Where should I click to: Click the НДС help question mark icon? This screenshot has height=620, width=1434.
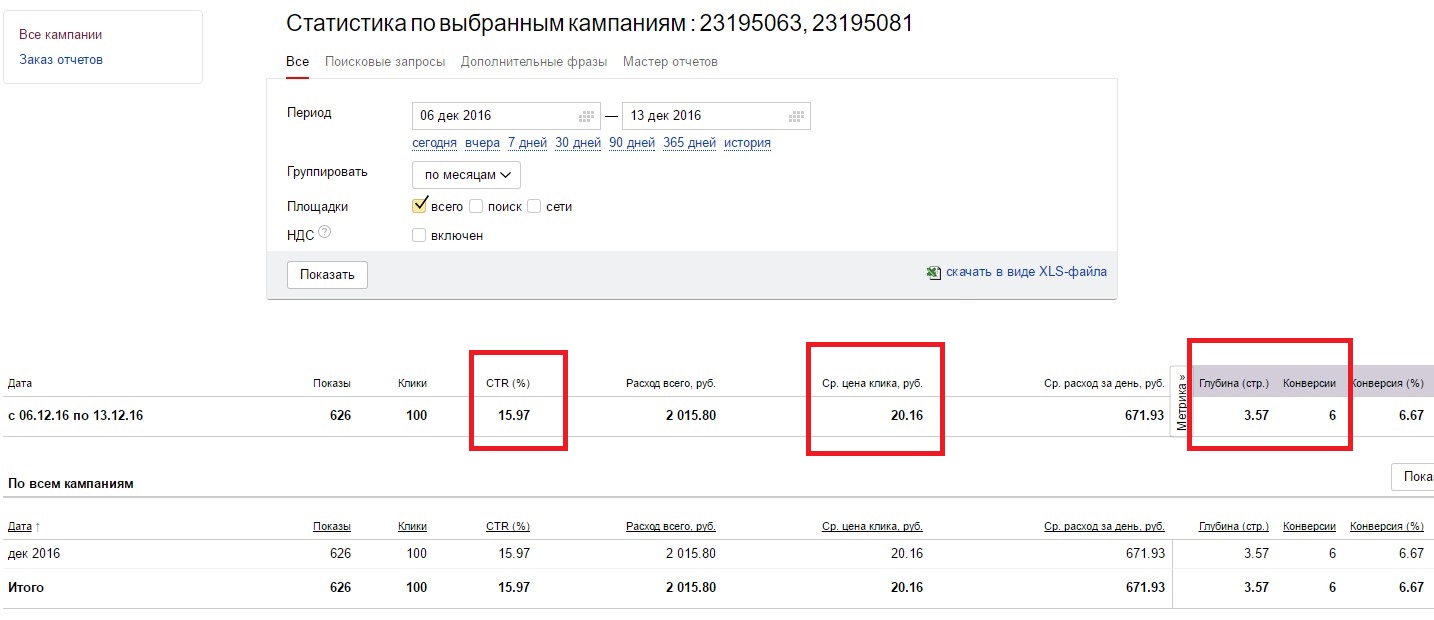[324, 234]
